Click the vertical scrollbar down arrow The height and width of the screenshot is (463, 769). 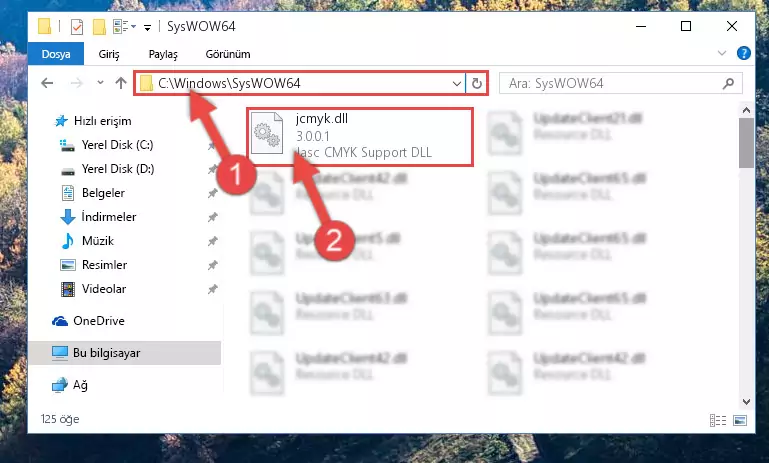click(746, 402)
